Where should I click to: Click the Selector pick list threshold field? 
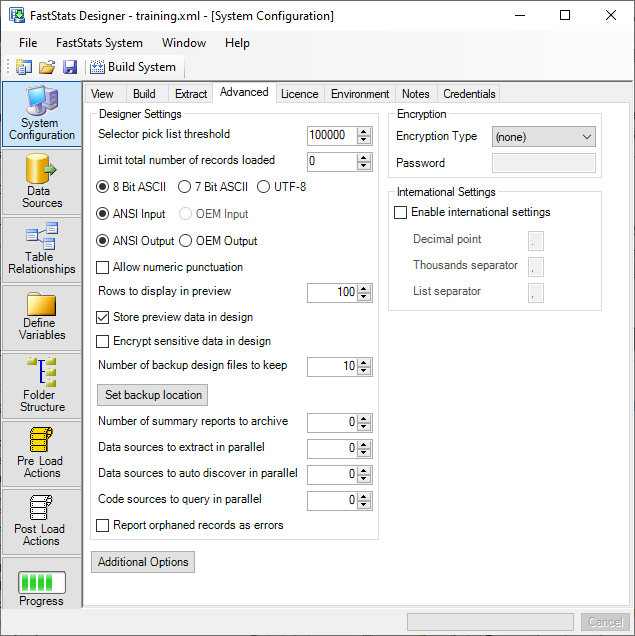point(333,135)
